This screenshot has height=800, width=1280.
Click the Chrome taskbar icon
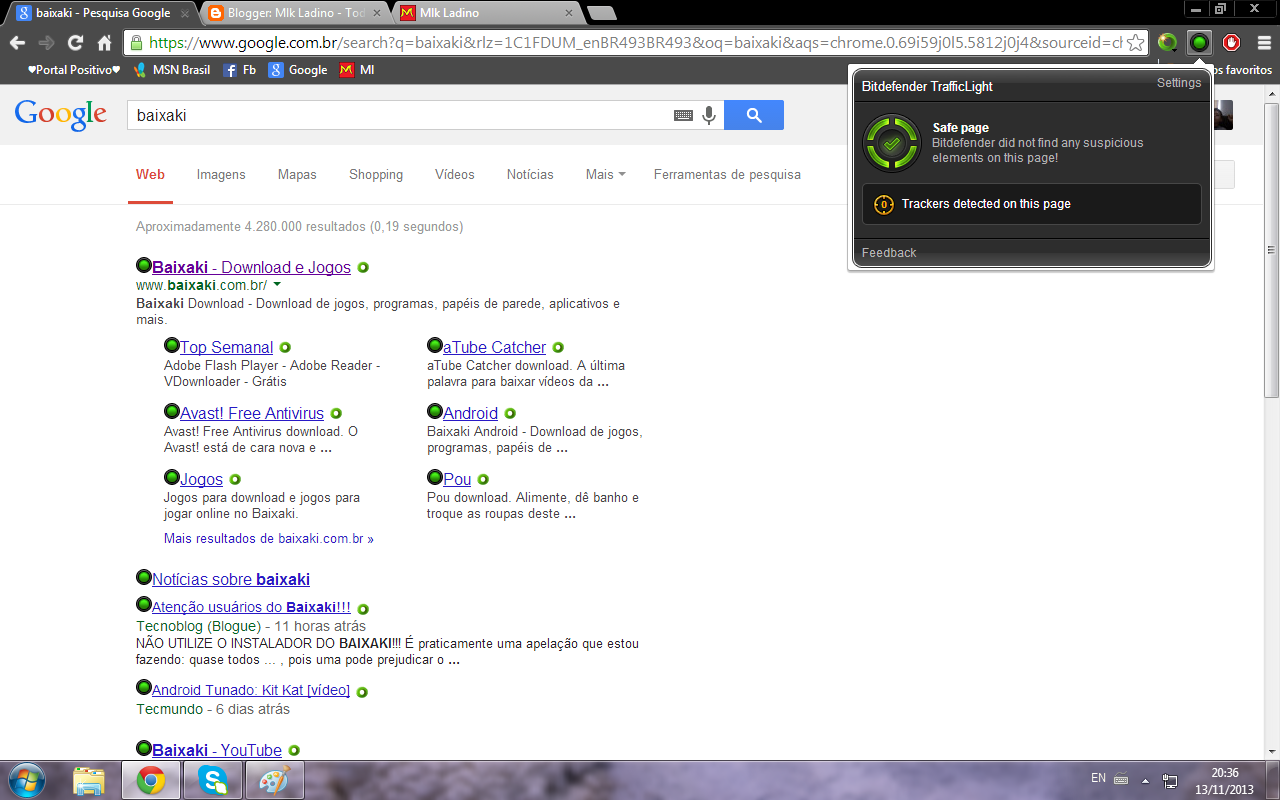pos(151,780)
